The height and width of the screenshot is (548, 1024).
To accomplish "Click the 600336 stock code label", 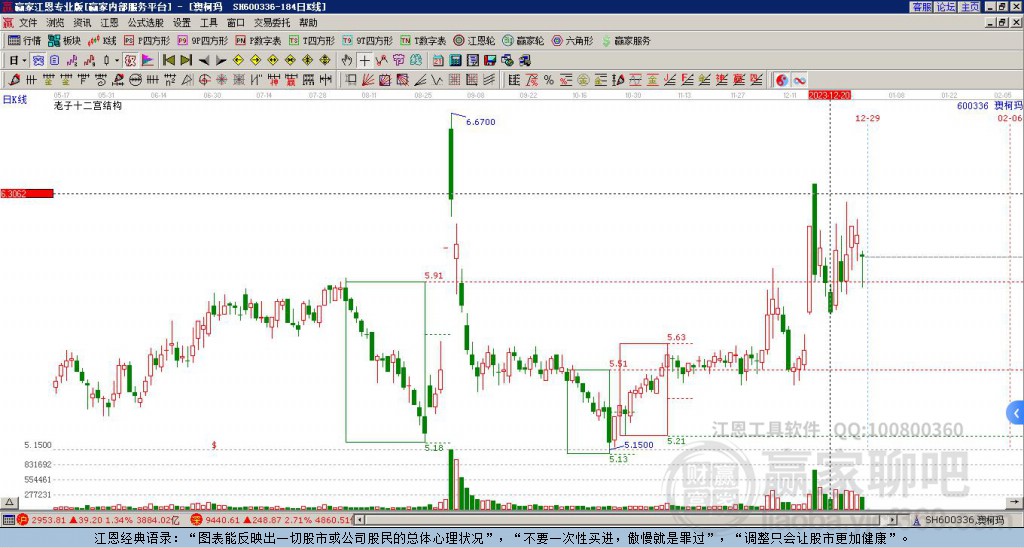I will pos(972,105).
